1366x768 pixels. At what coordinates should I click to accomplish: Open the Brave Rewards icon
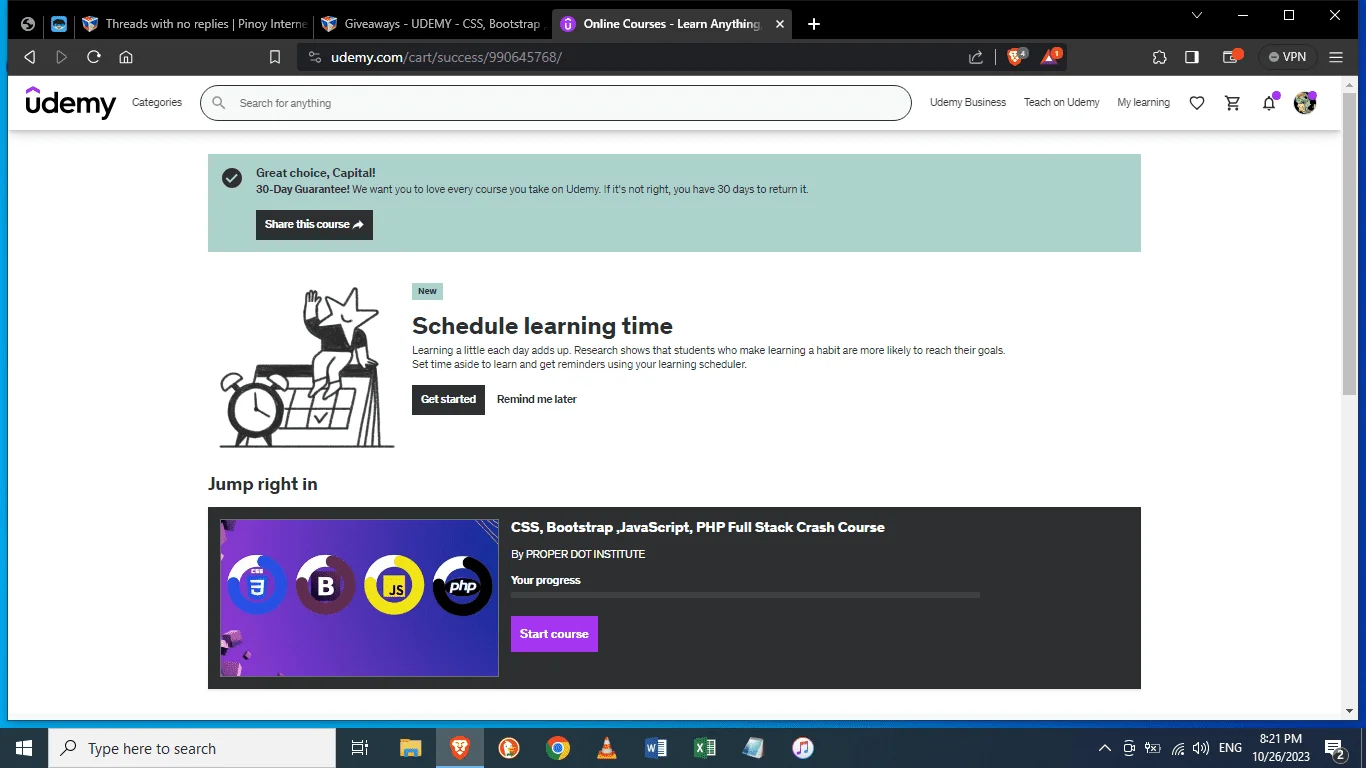click(x=1050, y=57)
